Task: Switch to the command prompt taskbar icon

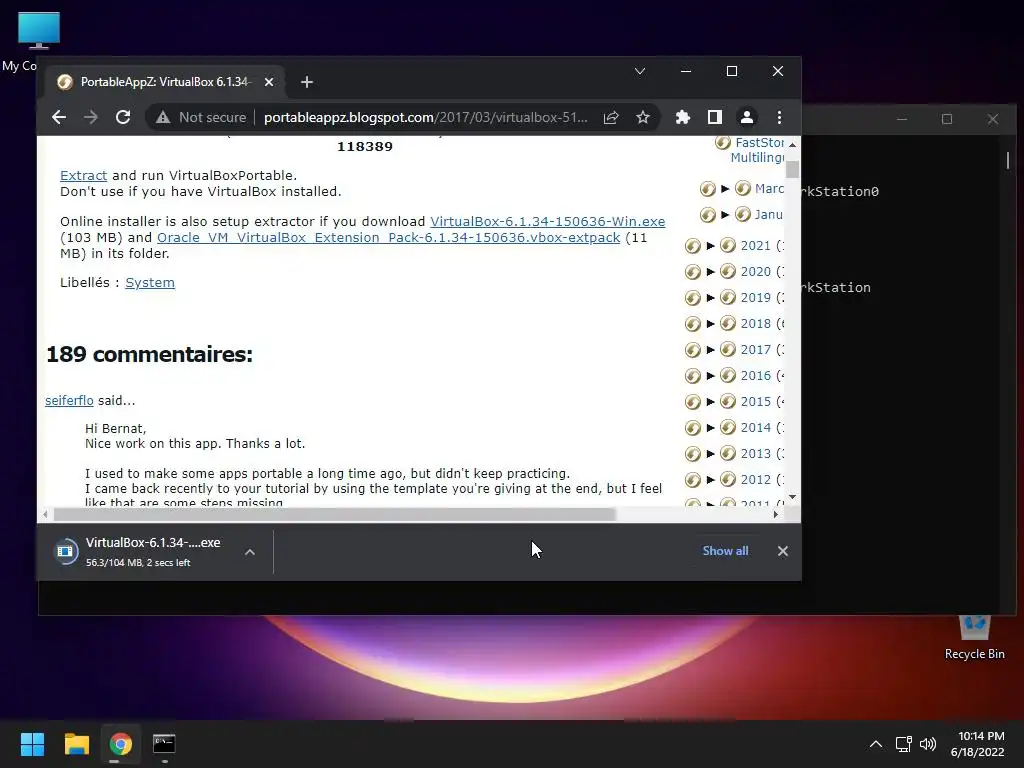Action: pyautogui.click(x=165, y=744)
